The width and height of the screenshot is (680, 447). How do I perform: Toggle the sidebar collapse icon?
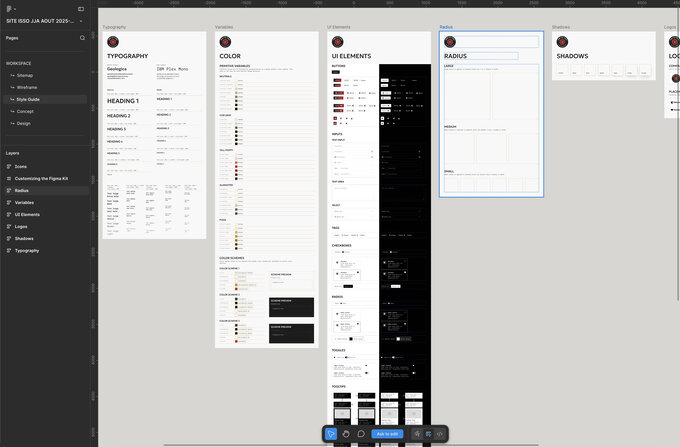pos(81,9)
